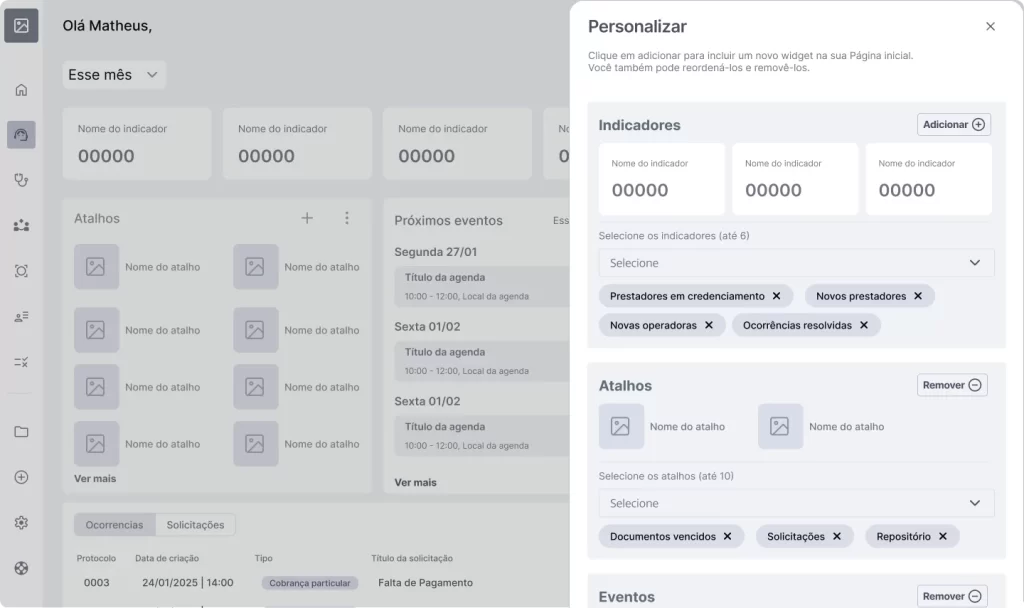Open the 'Selecione os atalhos' dropdown
This screenshot has height=608, width=1024.
coord(795,503)
